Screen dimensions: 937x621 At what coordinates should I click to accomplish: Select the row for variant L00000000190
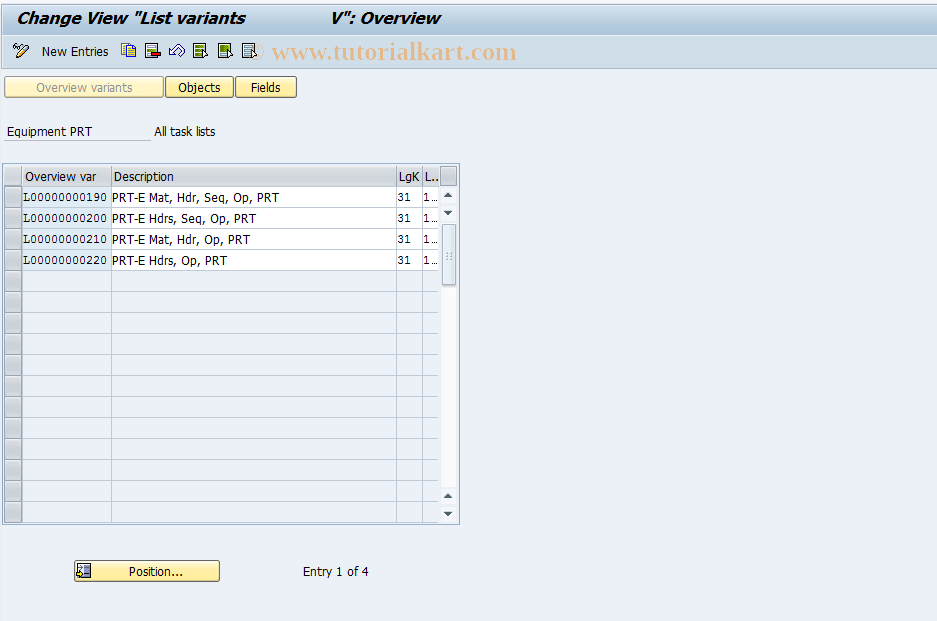pos(12,197)
